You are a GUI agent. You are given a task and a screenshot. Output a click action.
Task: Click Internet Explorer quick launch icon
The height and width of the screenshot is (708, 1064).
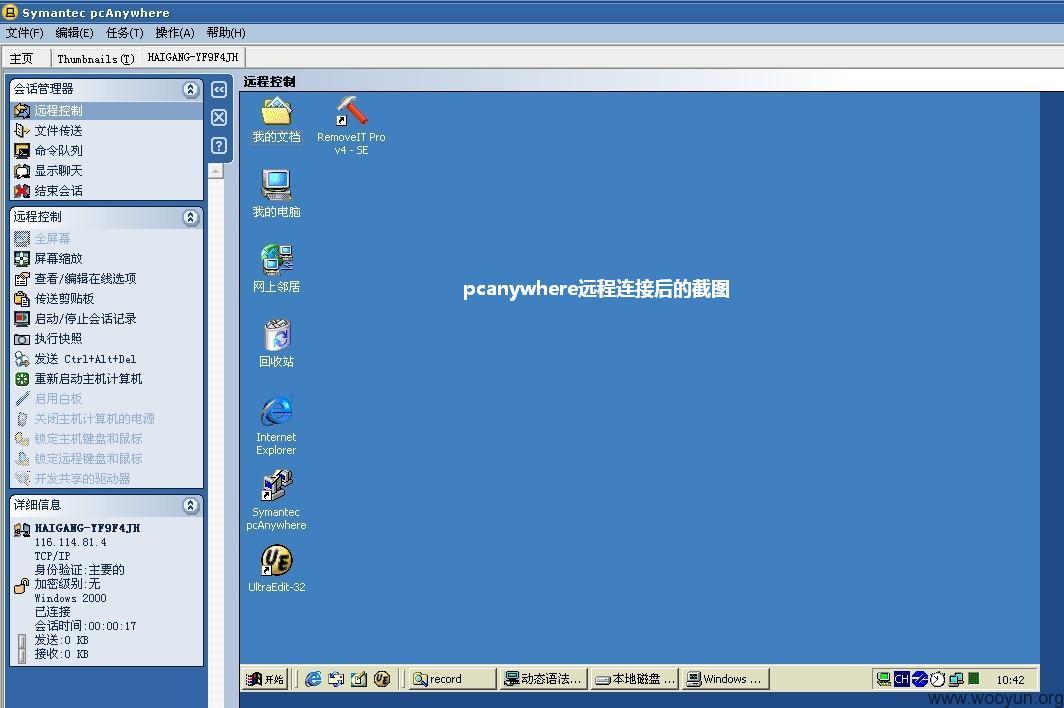[x=313, y=679]
